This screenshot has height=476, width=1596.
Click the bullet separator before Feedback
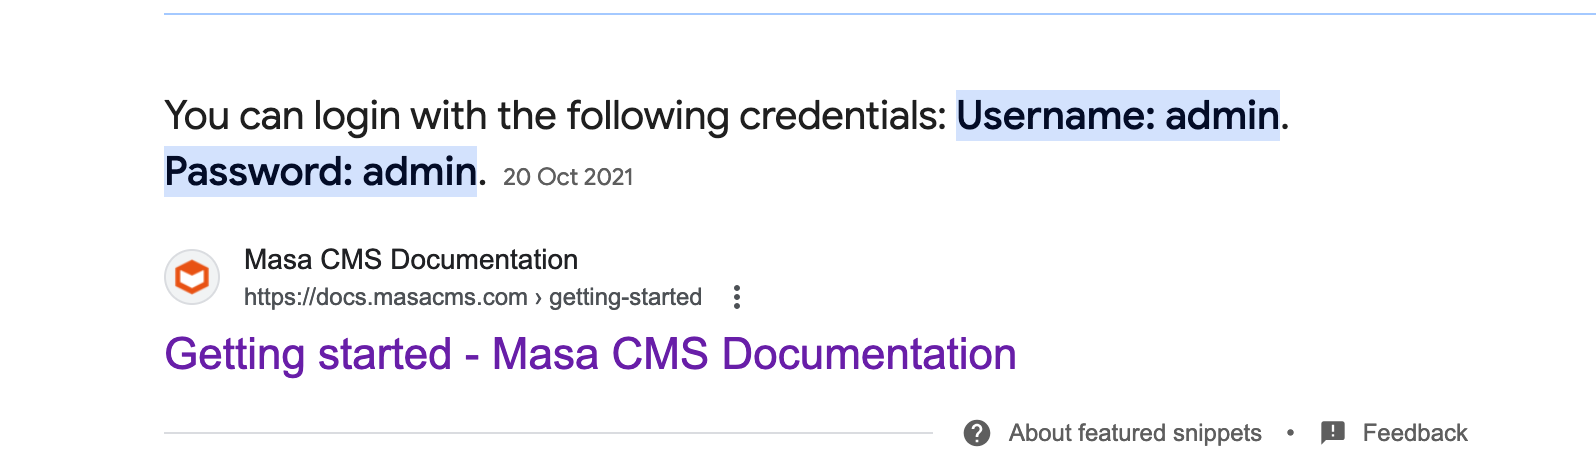click(1291, 433)
